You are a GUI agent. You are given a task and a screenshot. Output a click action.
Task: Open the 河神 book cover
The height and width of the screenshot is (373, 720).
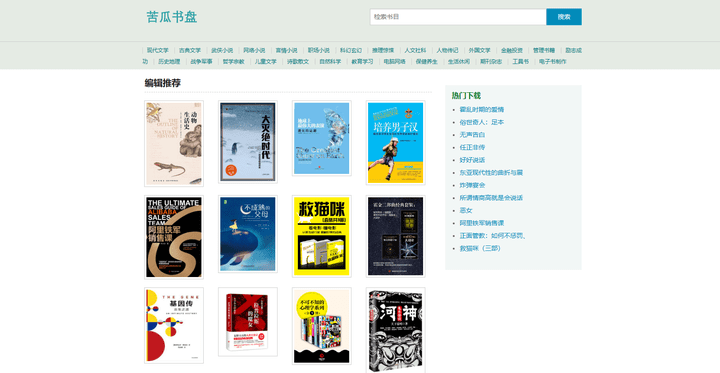click(x=396, y=330)
